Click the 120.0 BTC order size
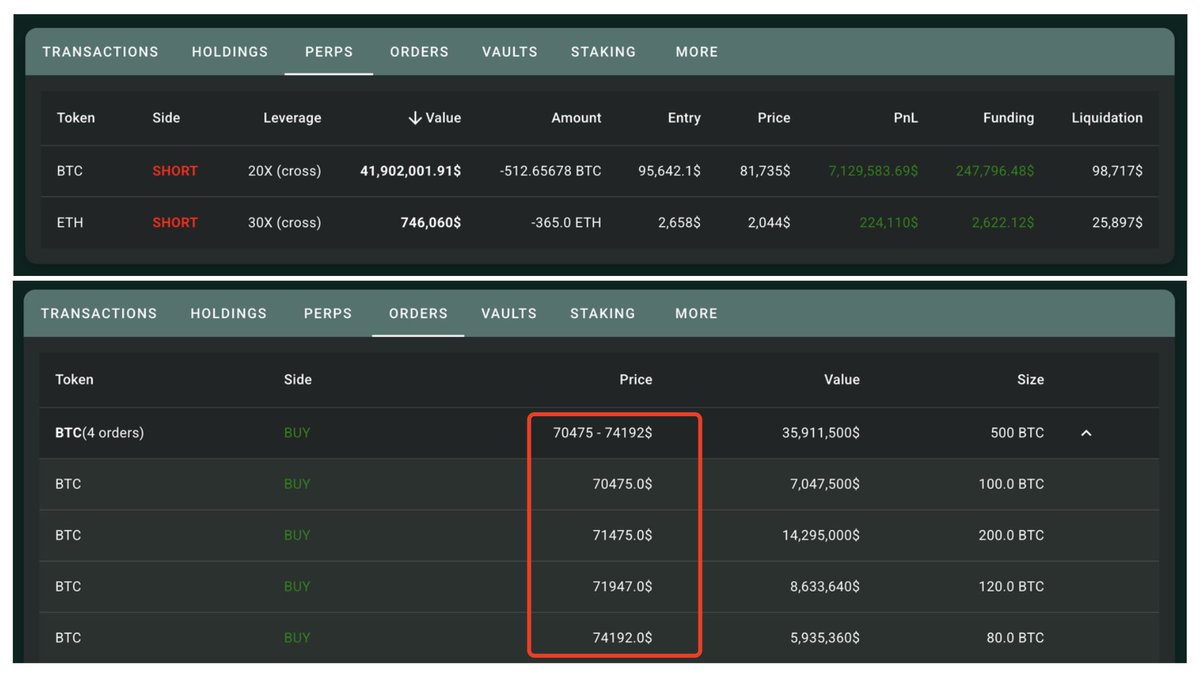Screen dimensions: 1200x674 [x=1011, y=586]
